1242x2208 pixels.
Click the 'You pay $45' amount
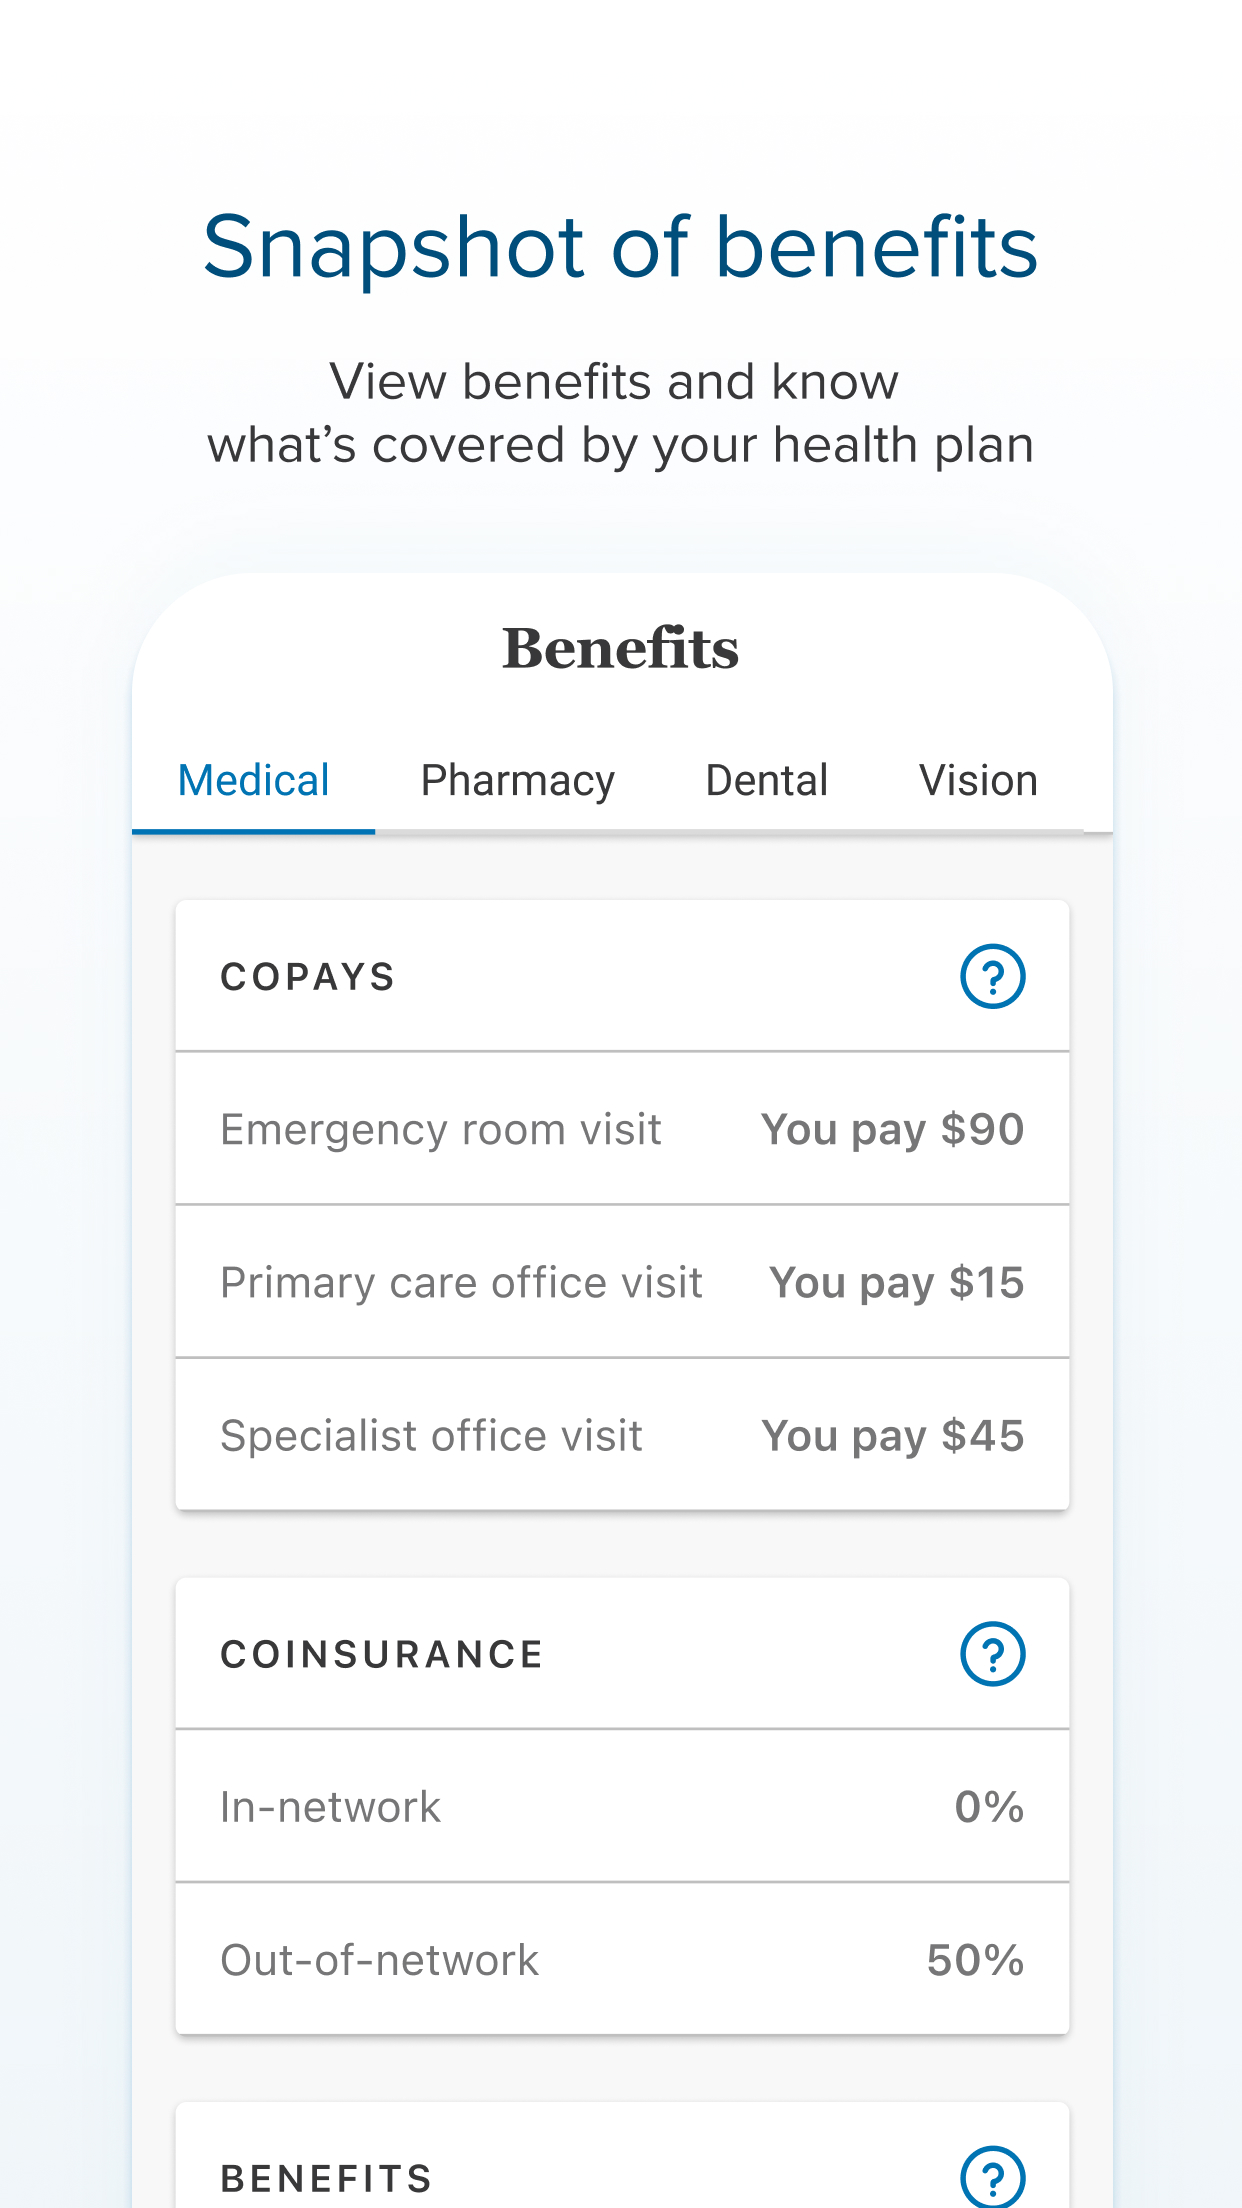tap(892, 1436)
